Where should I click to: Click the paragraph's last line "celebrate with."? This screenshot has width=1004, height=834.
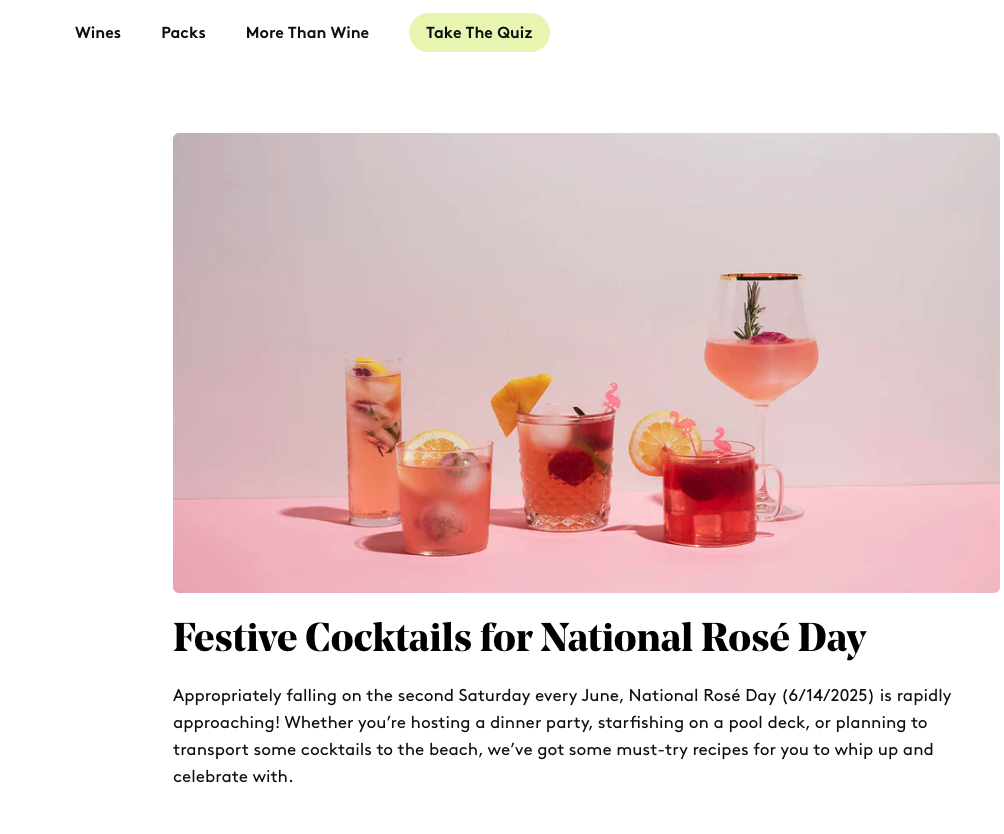tap(233, 776)
